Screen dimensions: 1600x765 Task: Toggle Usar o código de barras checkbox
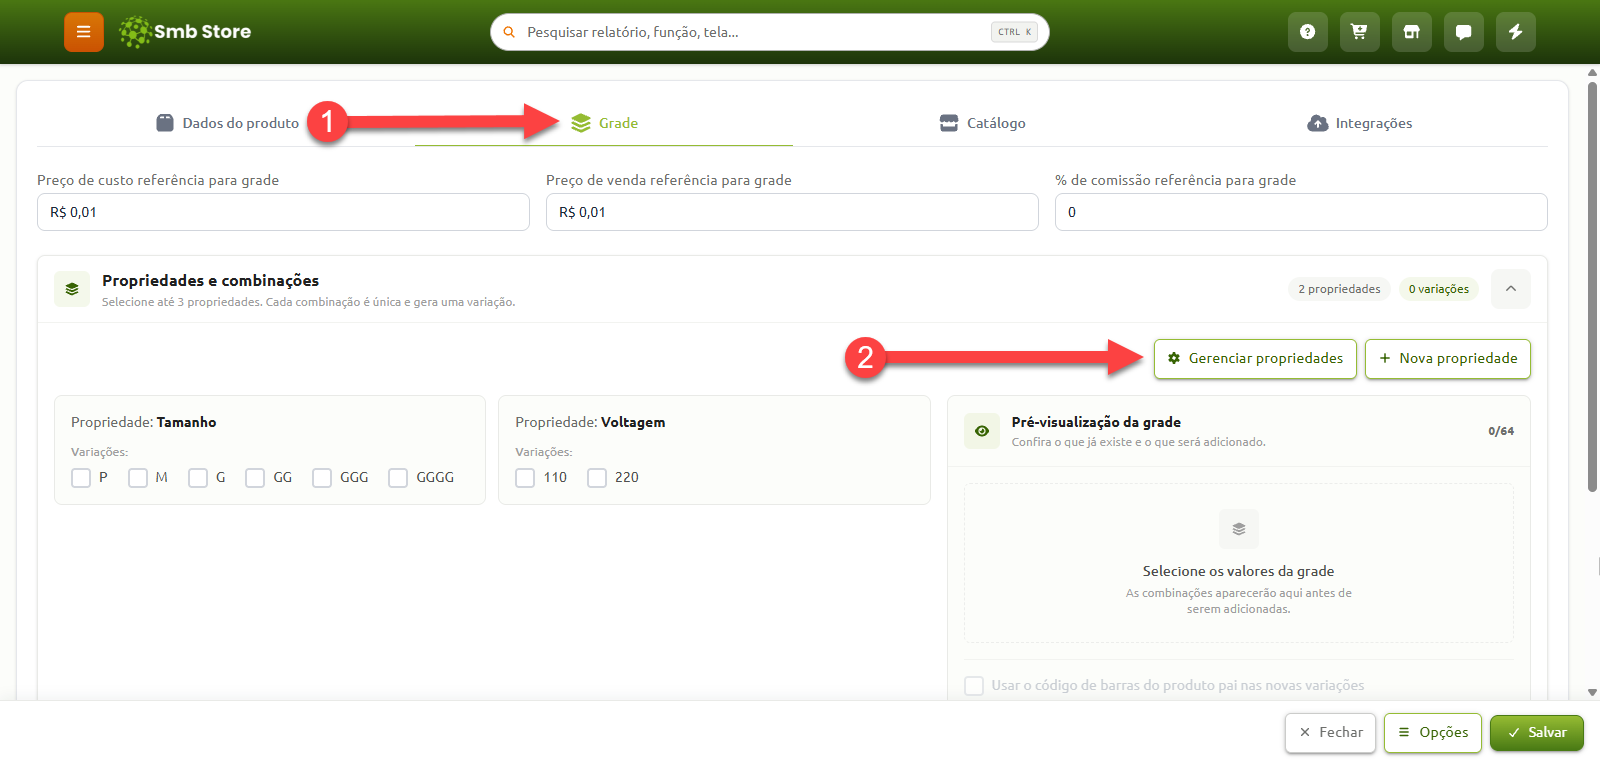974,686
